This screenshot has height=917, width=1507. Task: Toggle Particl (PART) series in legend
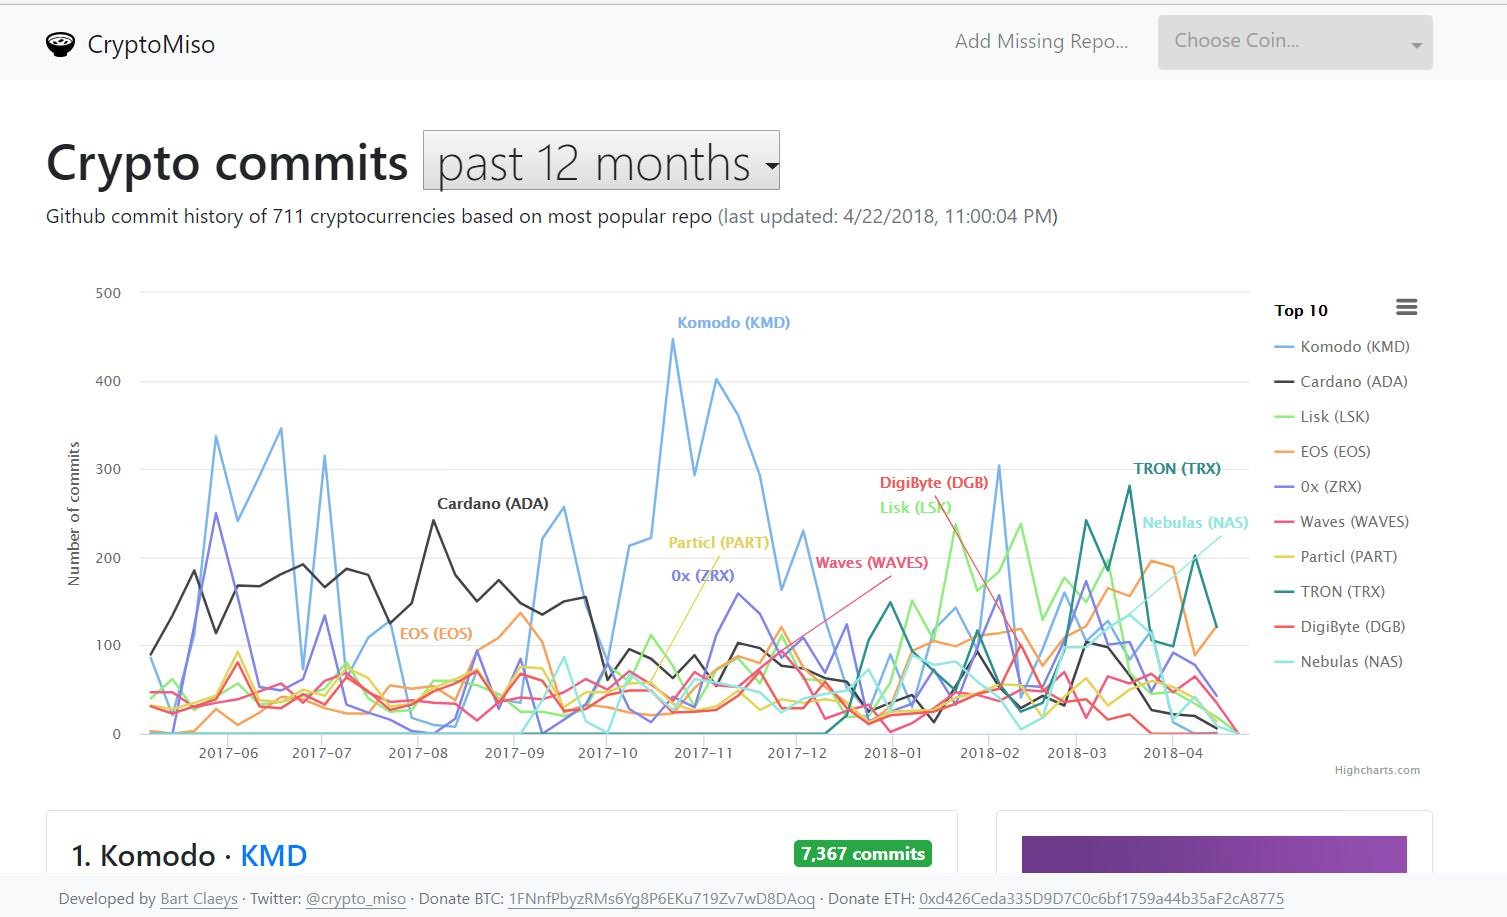(x=1336, y=557)
